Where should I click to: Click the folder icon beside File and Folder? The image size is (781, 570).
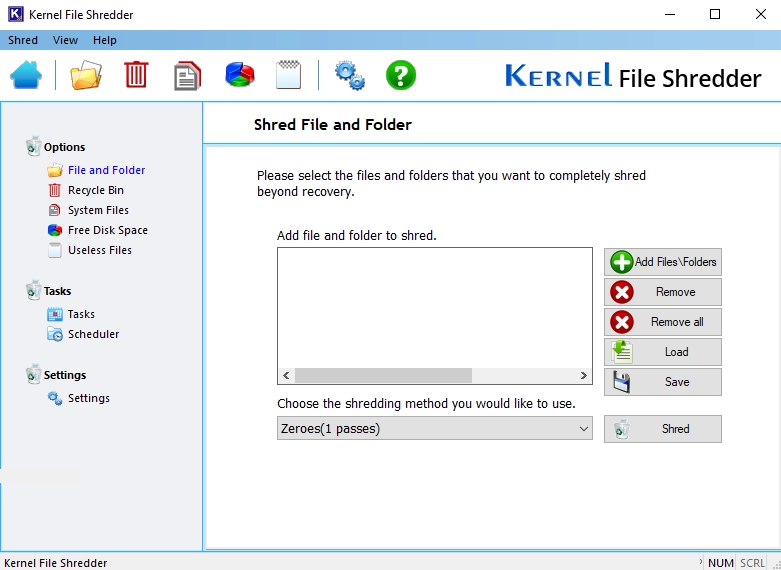point(55,170)
